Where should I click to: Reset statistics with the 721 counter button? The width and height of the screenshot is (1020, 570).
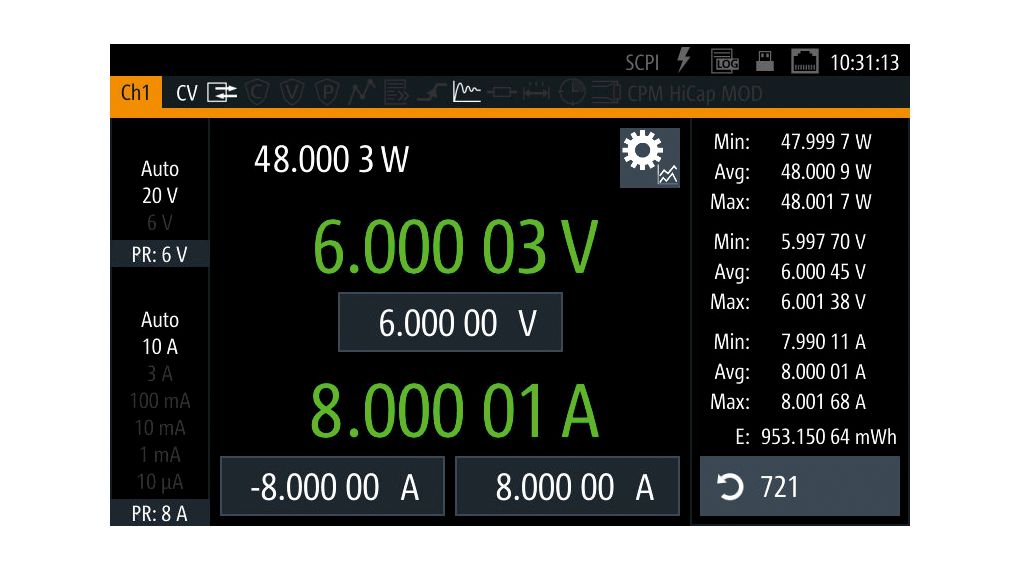[799, 487]
